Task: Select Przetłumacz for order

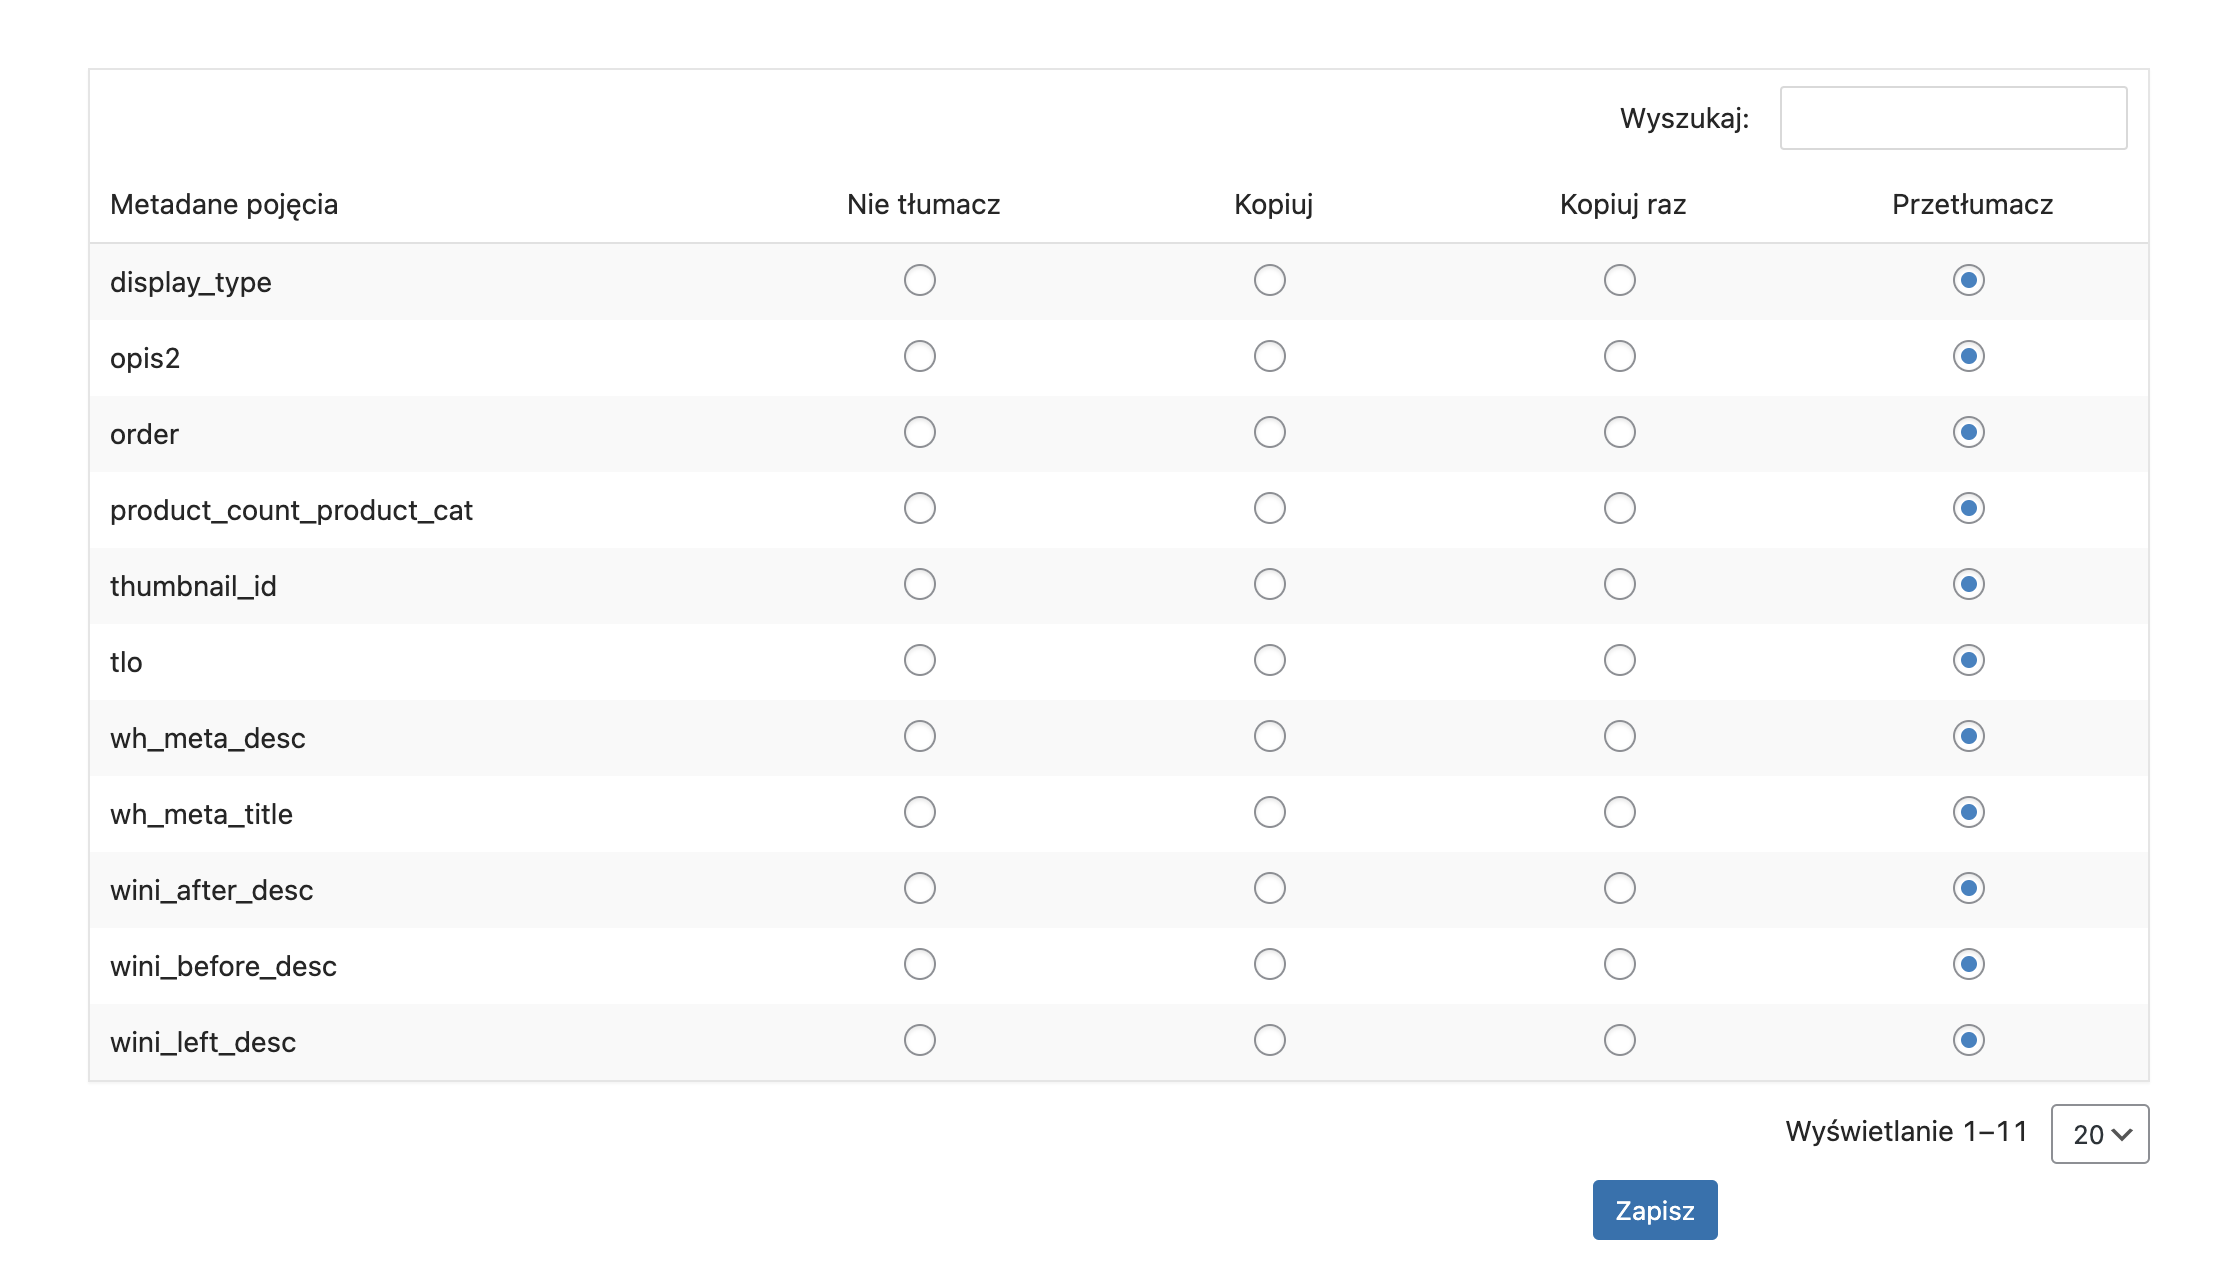Action: 1969,432
